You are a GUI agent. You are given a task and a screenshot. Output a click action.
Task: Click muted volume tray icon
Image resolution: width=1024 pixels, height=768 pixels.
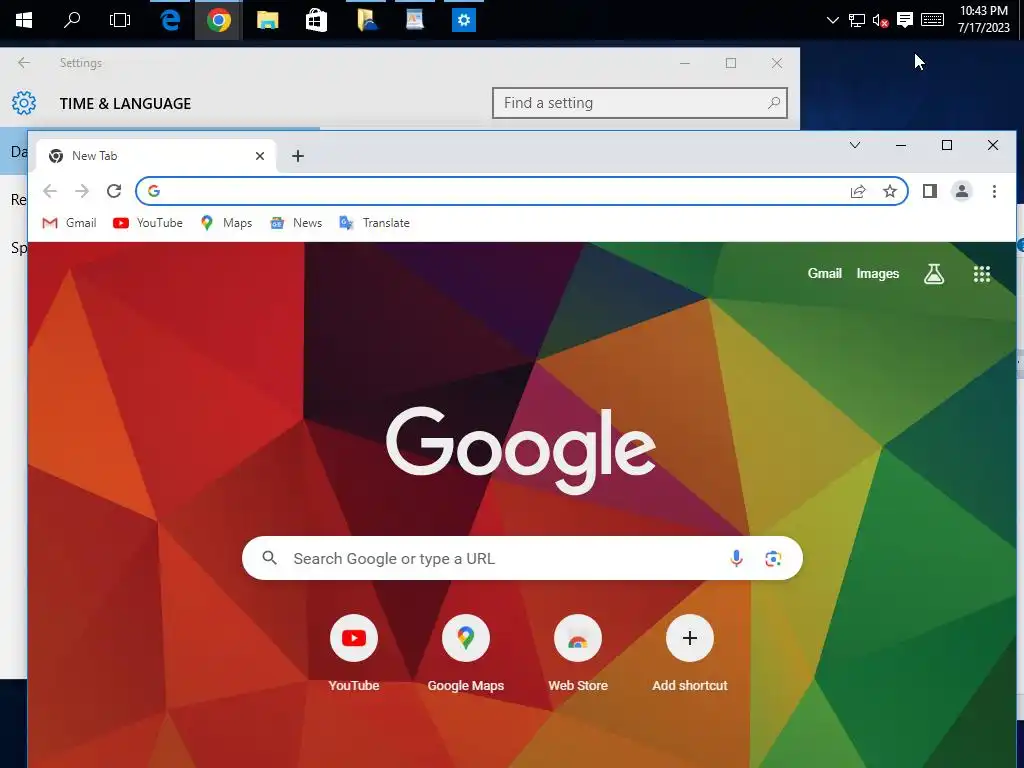(x=880, y=20)
